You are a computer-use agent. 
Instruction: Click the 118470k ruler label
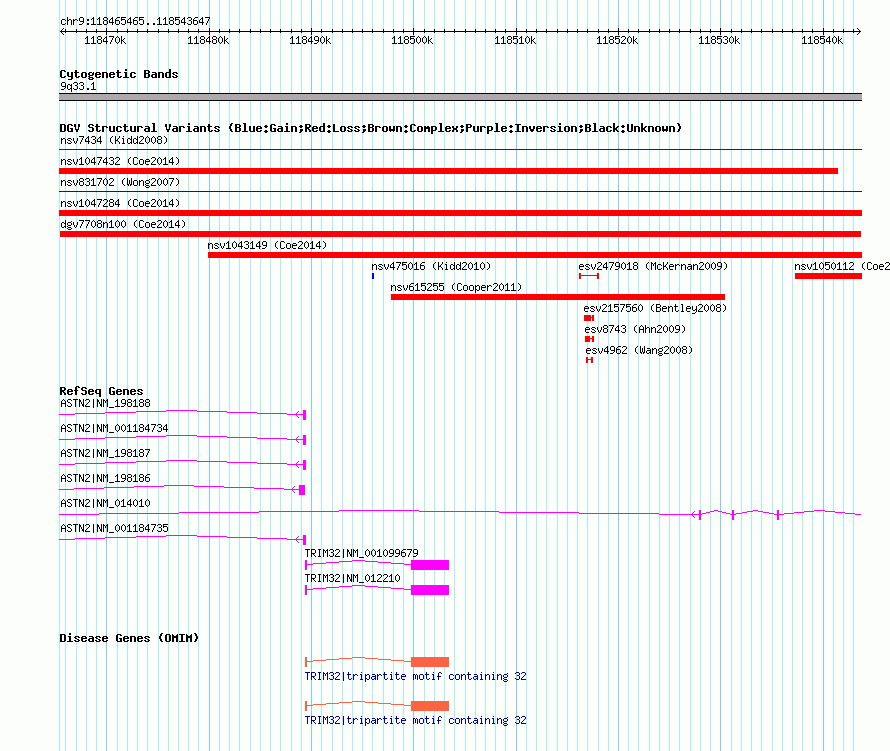pyautogui.click(x=105, y=41)
